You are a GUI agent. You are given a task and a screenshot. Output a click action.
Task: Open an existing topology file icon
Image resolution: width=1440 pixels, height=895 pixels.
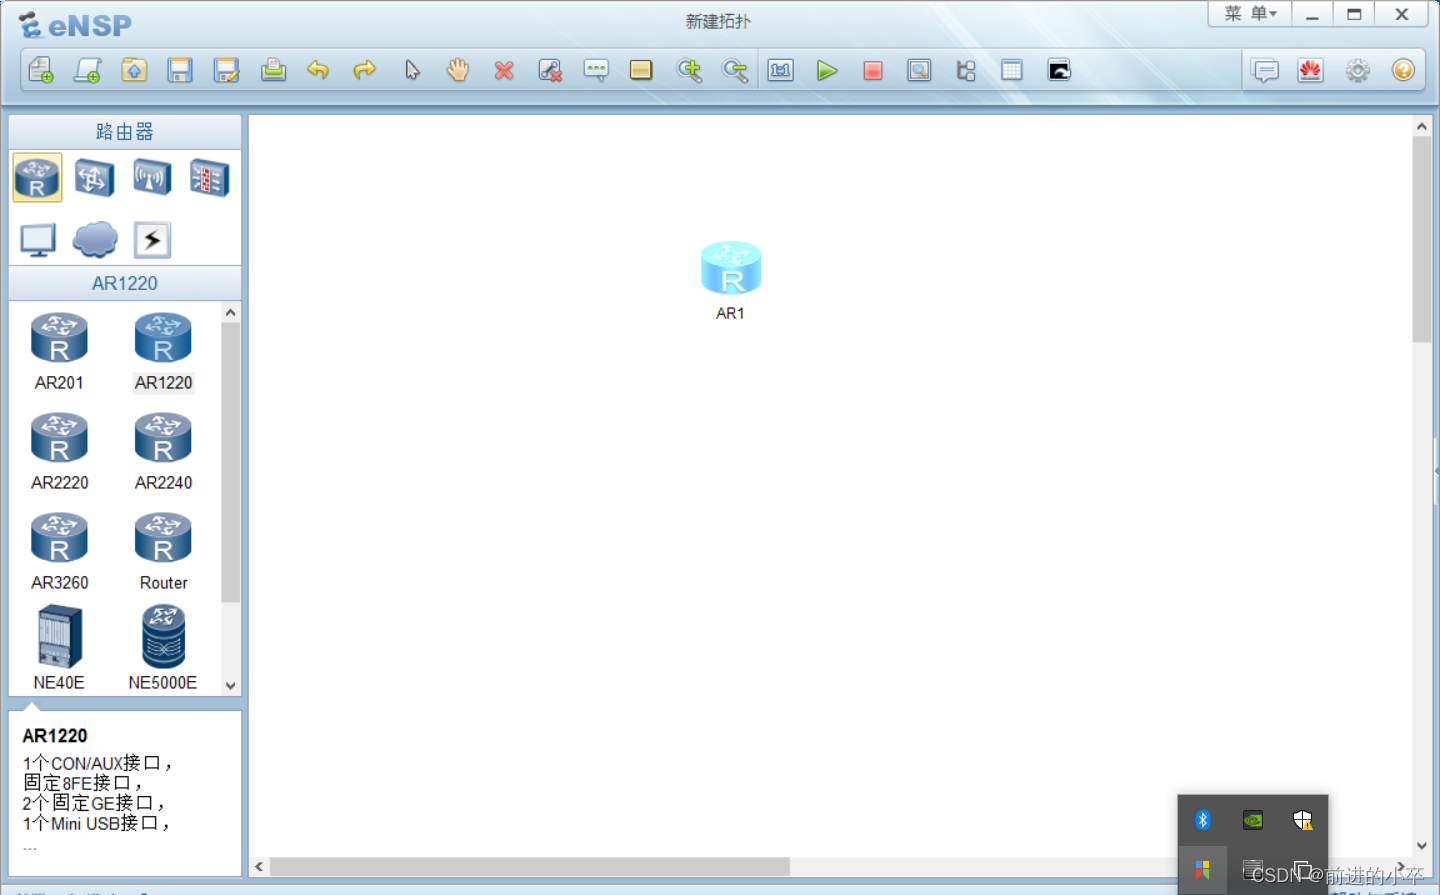tap(134, 70)
